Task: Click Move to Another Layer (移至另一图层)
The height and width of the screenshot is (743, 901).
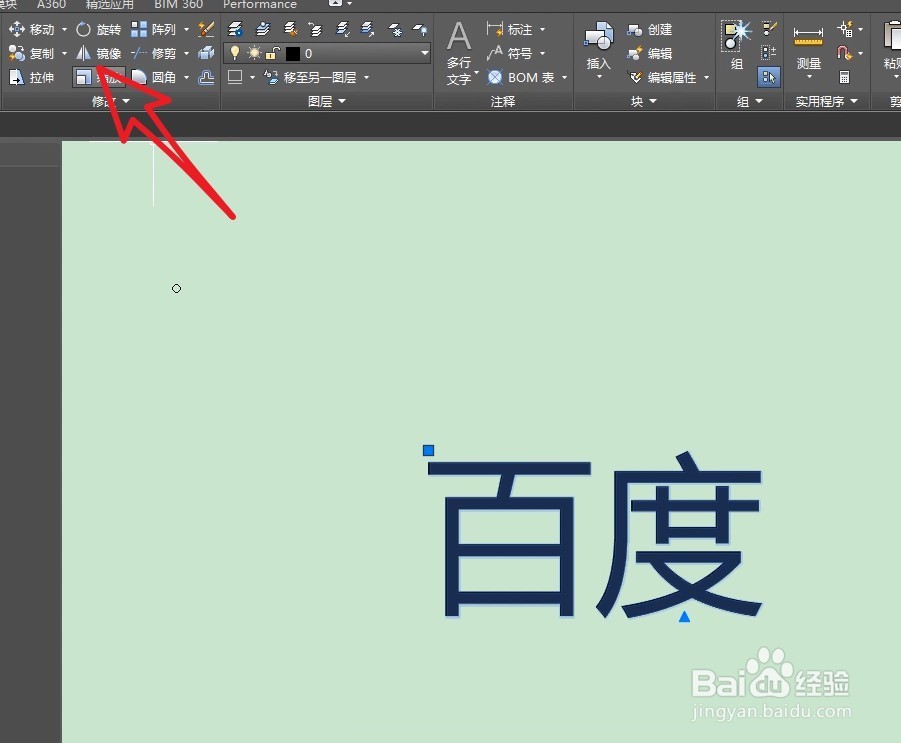Action: tap(310, 77)
